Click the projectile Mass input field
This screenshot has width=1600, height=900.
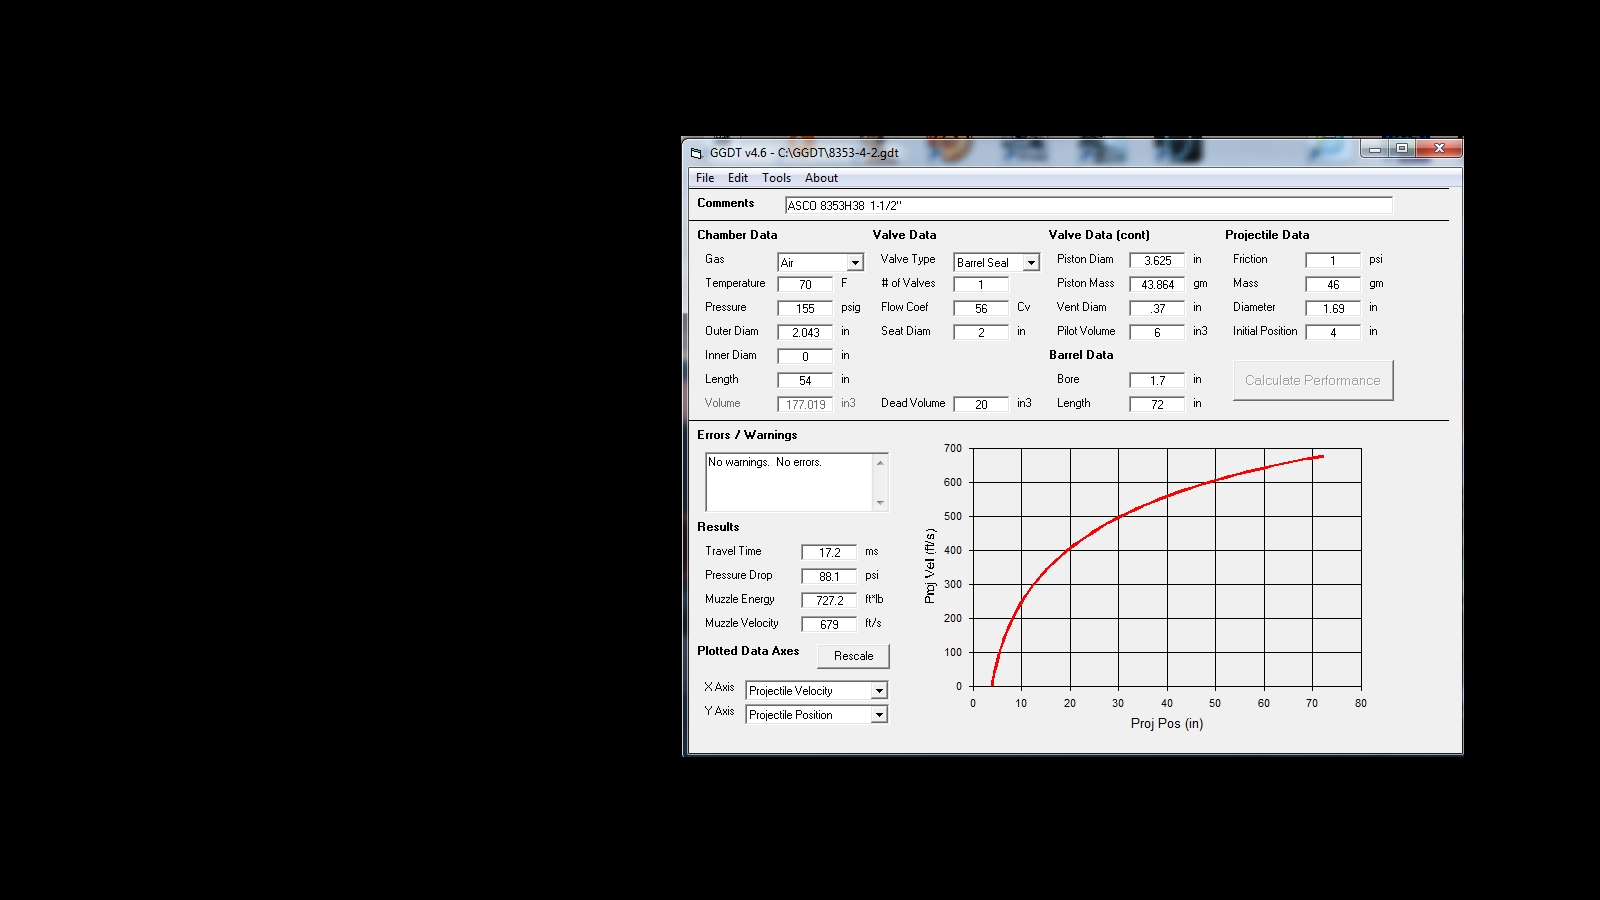[1332, 285]
